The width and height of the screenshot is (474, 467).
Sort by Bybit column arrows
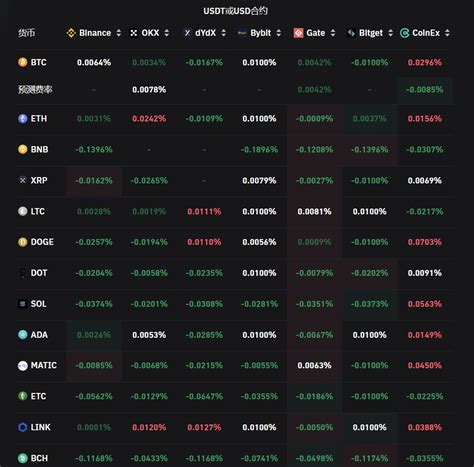(x=279, y=33)
